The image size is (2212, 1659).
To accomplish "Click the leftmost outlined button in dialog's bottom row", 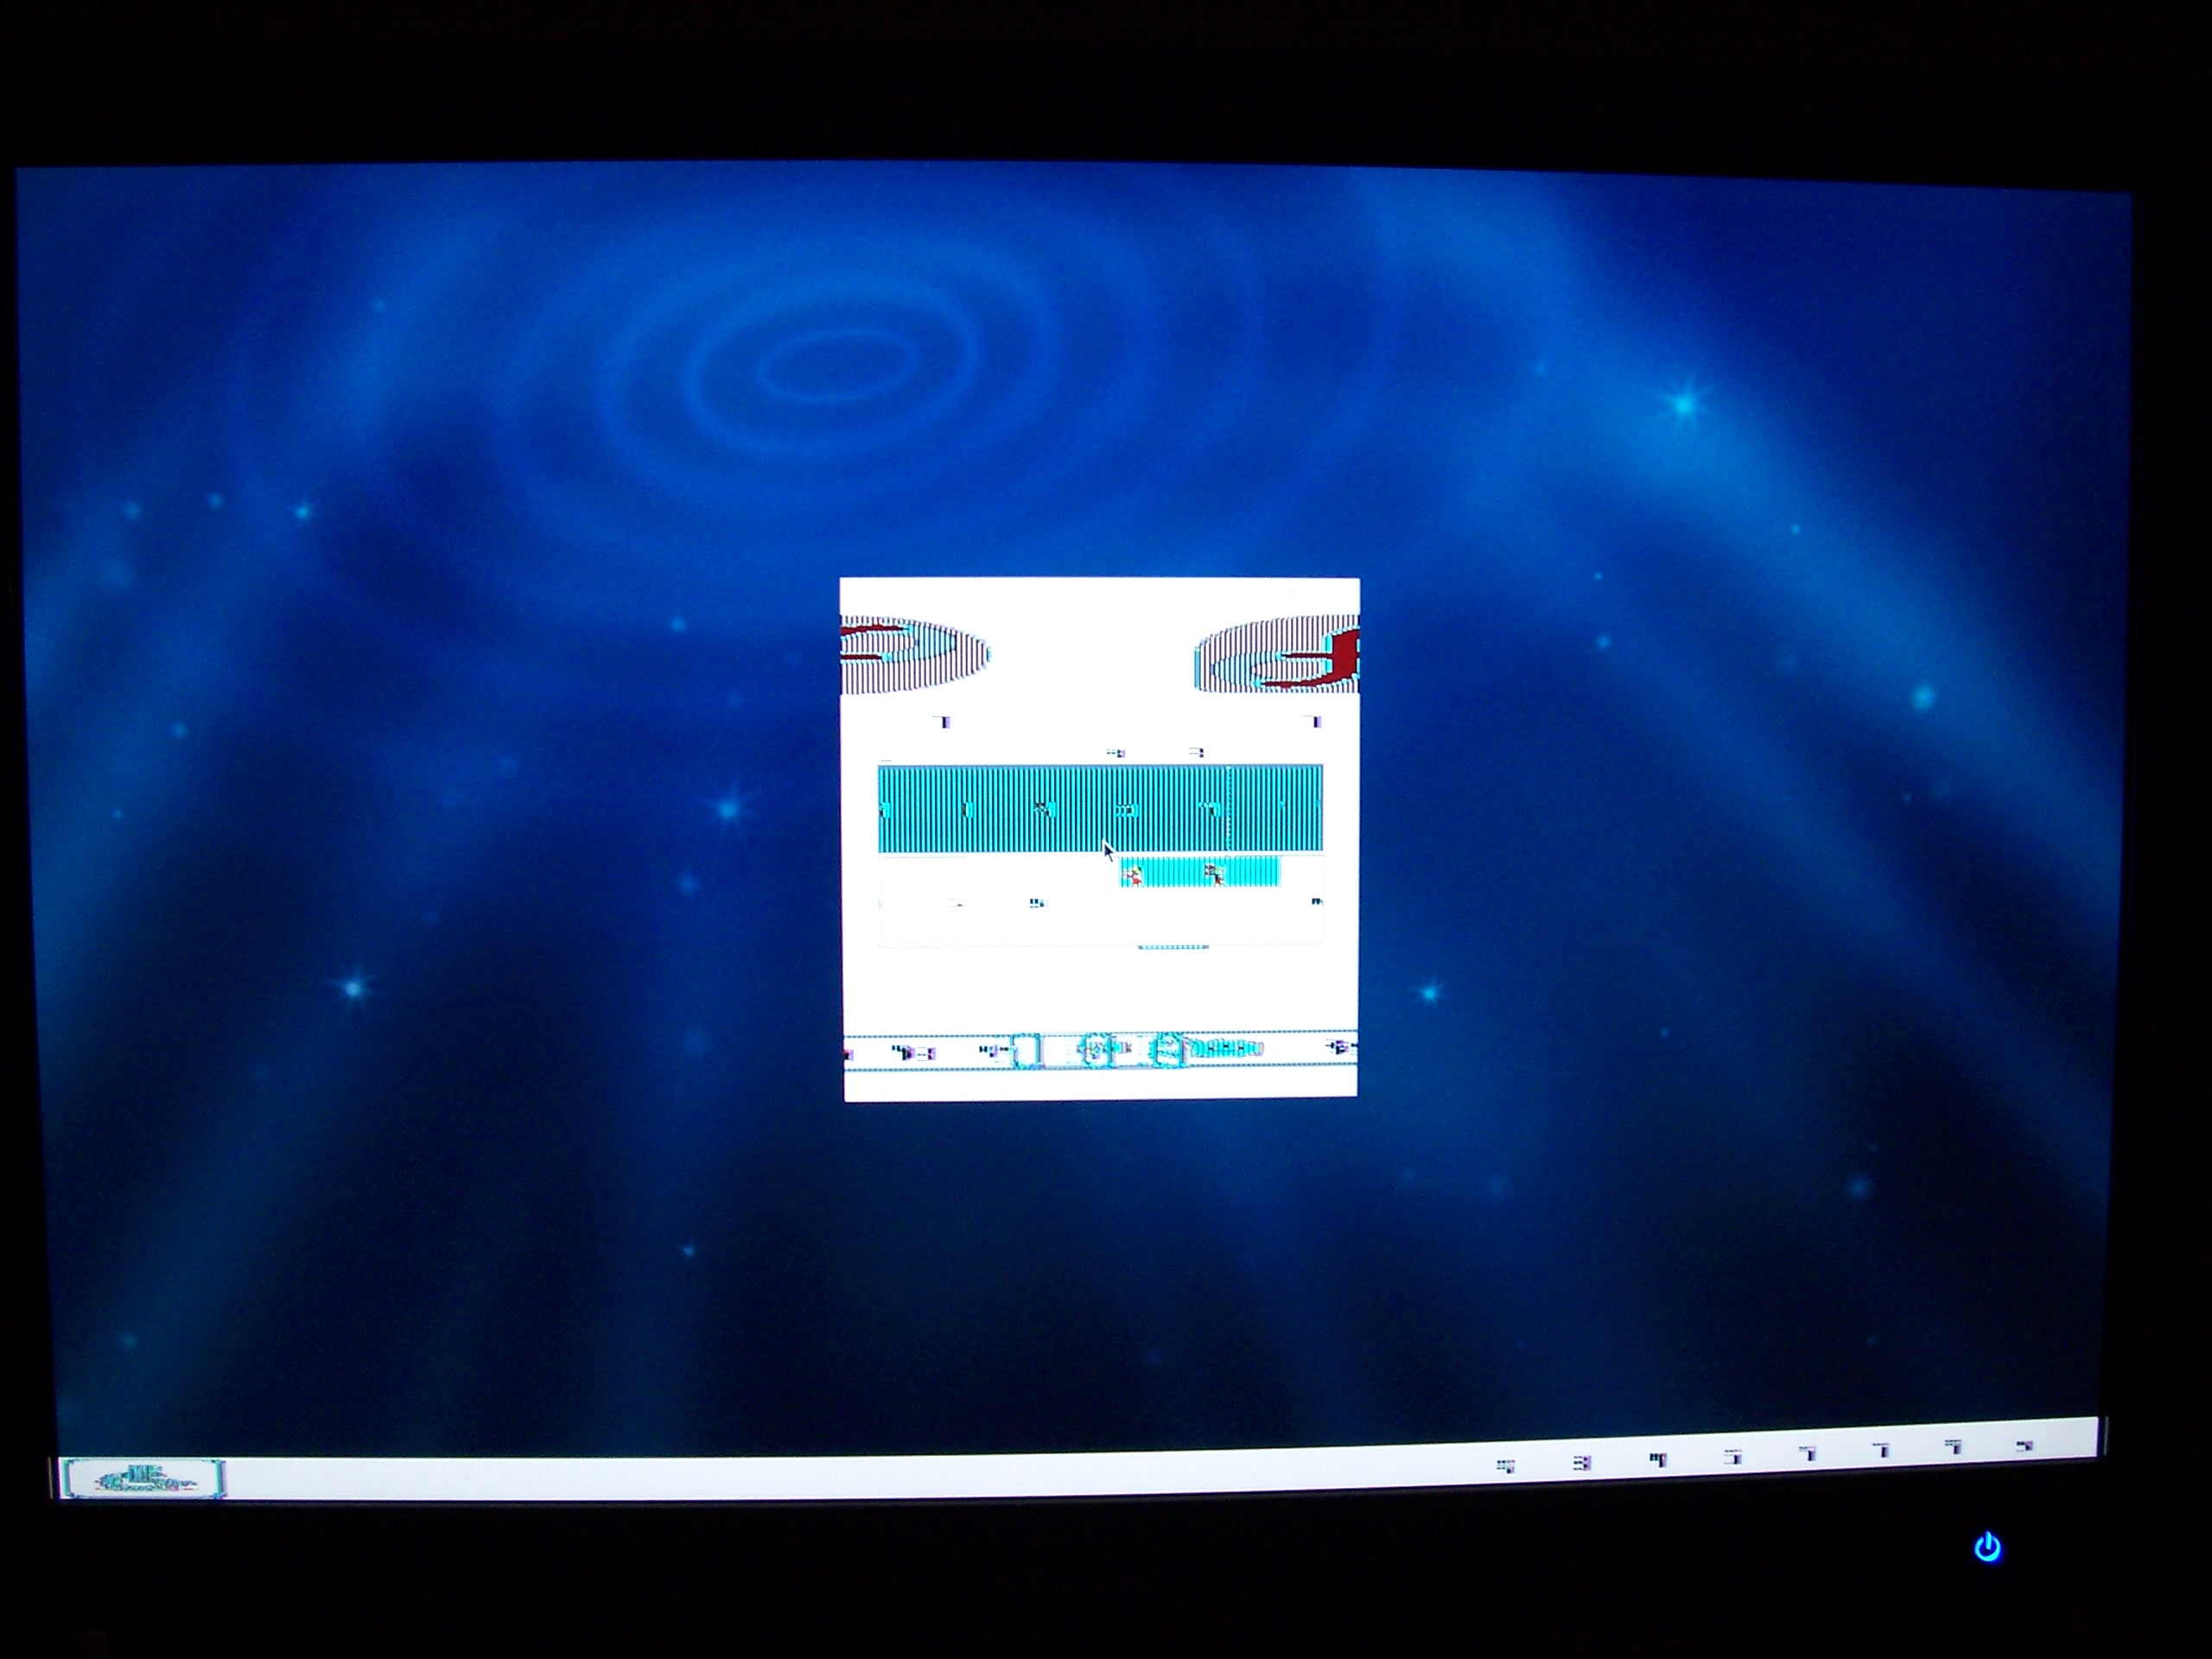I will pyautogui.click(x=1027, y=1051).
